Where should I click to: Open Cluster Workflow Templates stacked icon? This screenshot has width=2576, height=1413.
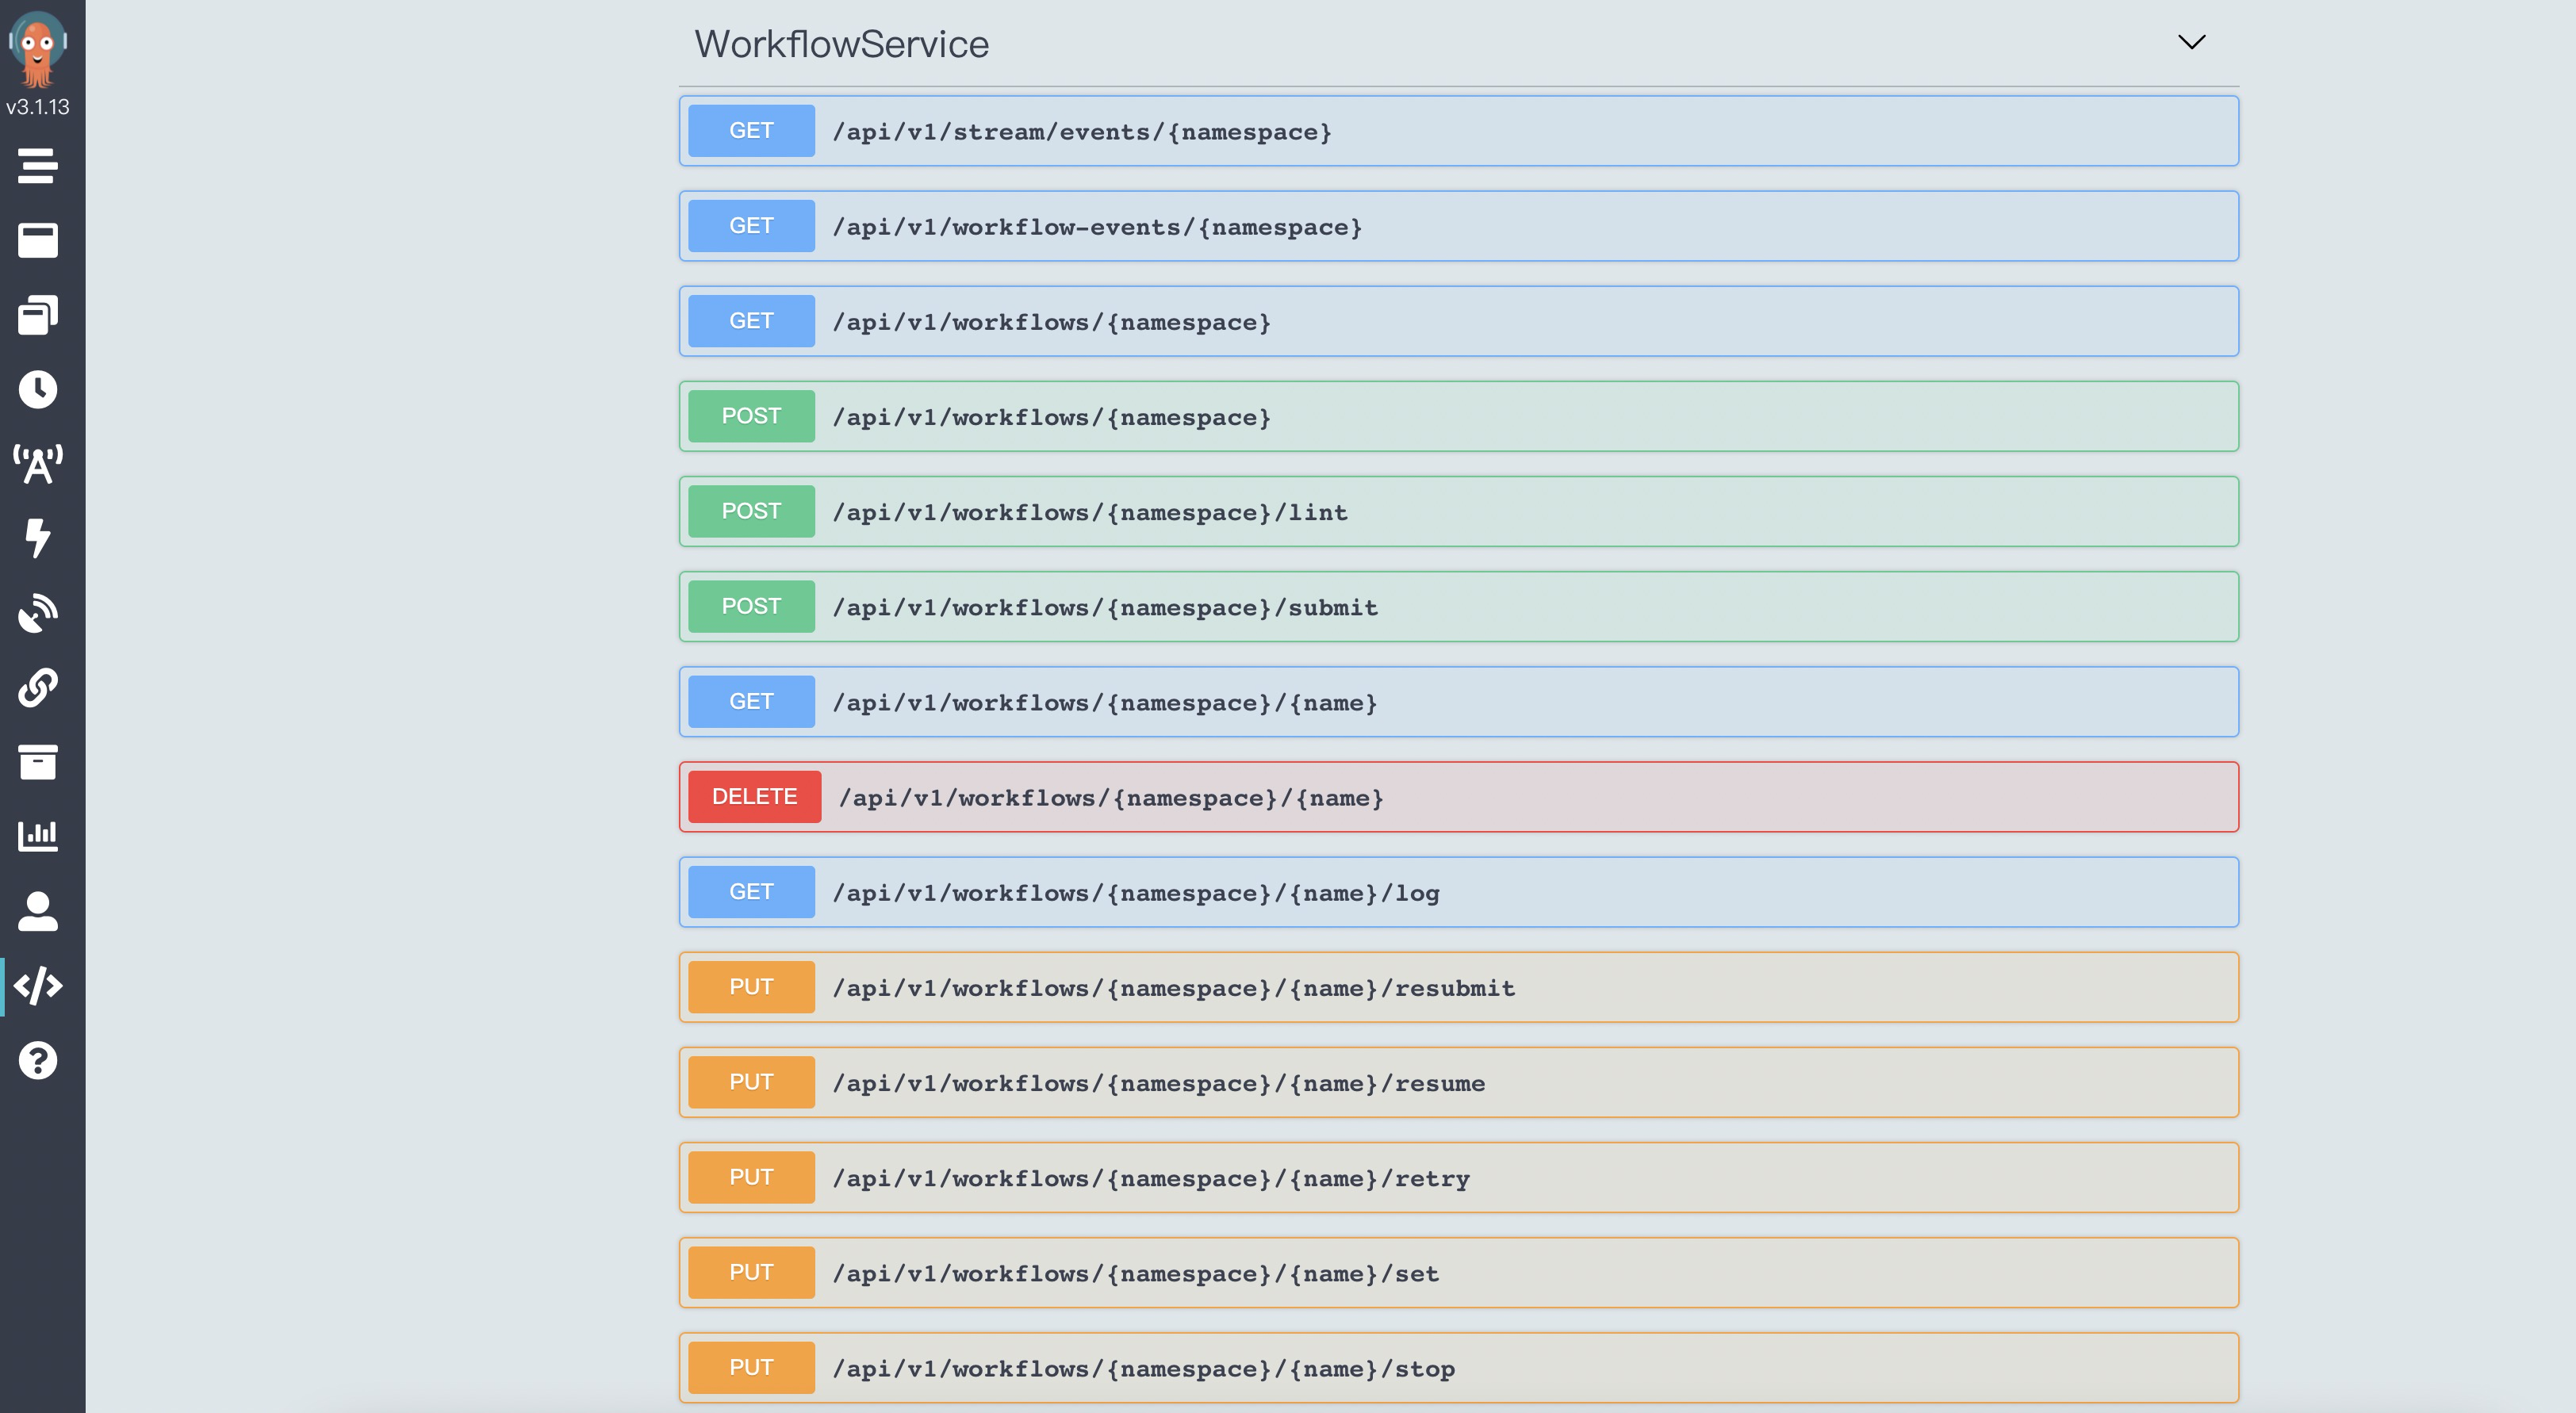click(38, 315)
